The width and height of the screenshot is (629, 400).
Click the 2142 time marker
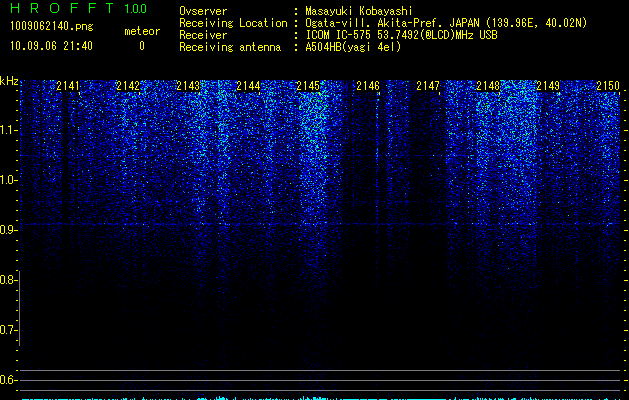point(128,86)
